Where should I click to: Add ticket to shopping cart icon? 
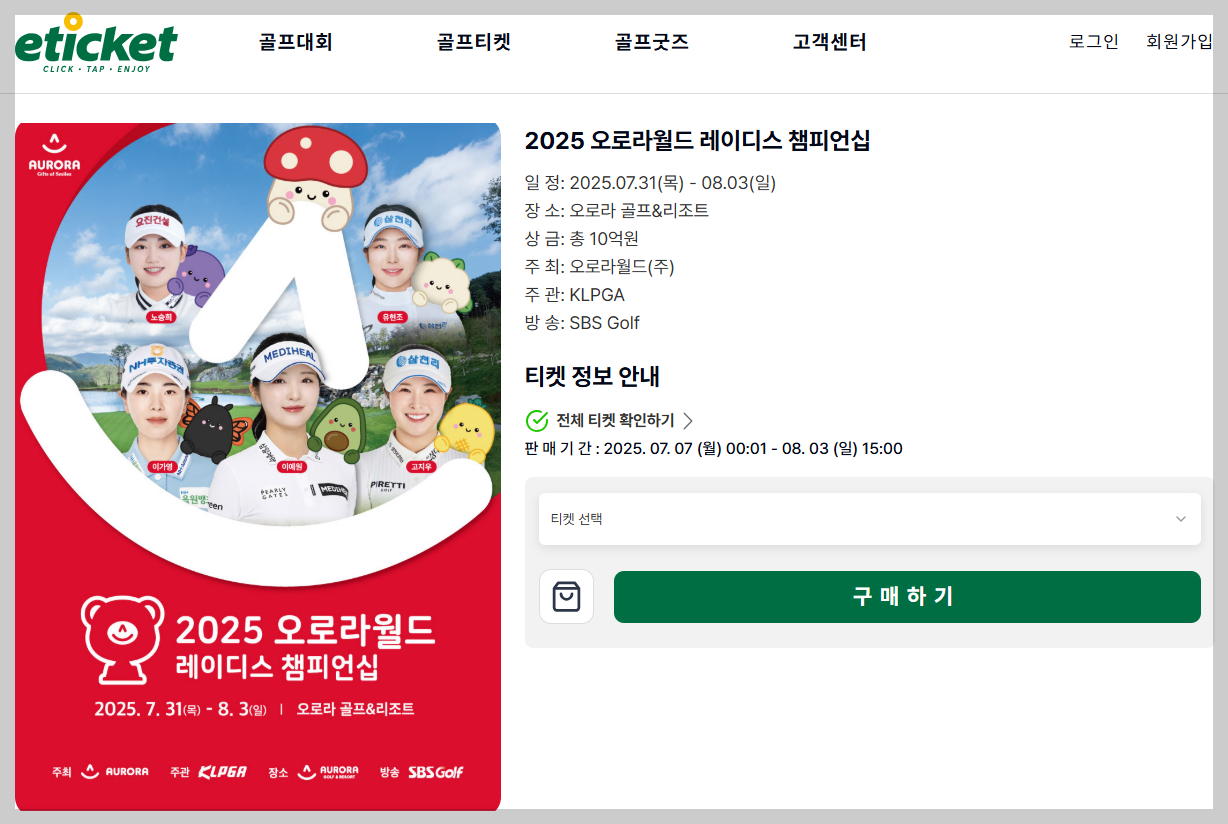566,597
